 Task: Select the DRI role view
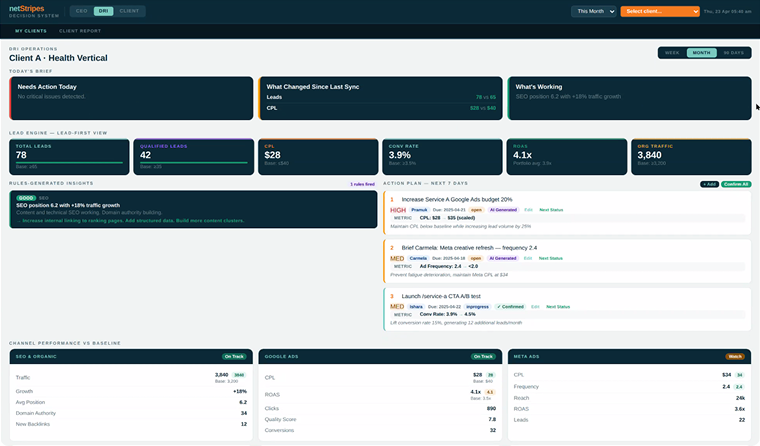click(103, 11)
